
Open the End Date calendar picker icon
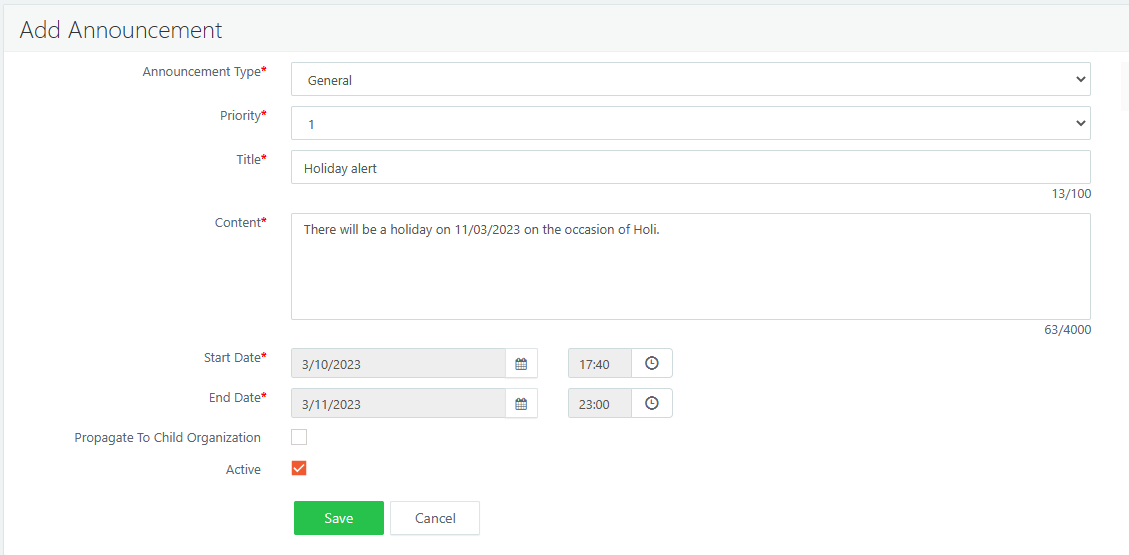point(521,404)
